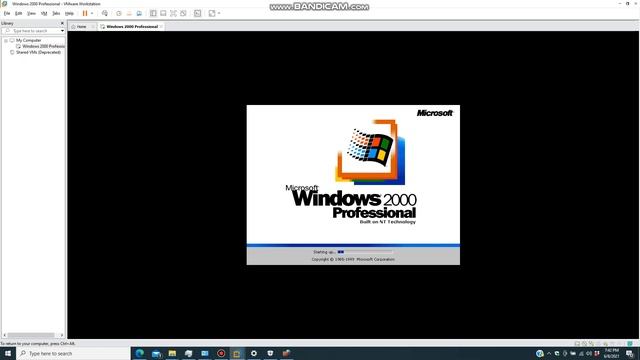Click the orange Suspend/pause VM button
This screenshot has height=360, width=640.
click(85, 13)
